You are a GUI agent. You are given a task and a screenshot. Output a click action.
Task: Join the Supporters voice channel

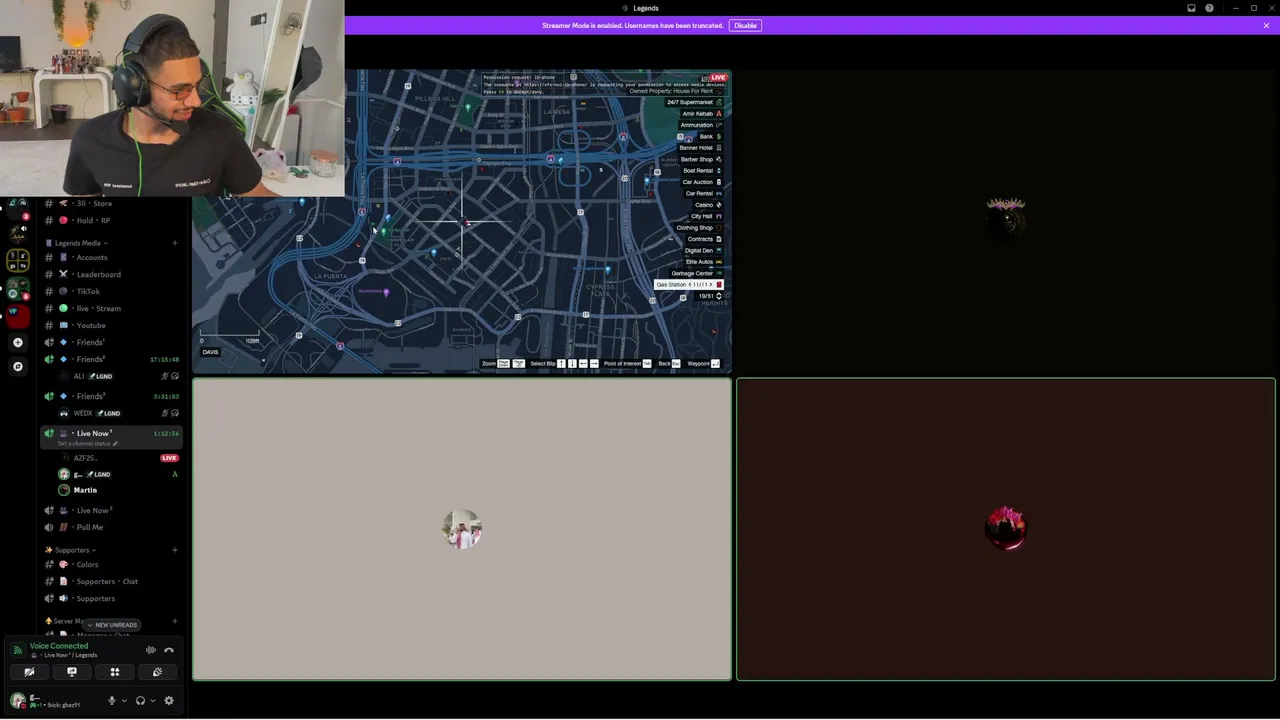pos(111,598)
